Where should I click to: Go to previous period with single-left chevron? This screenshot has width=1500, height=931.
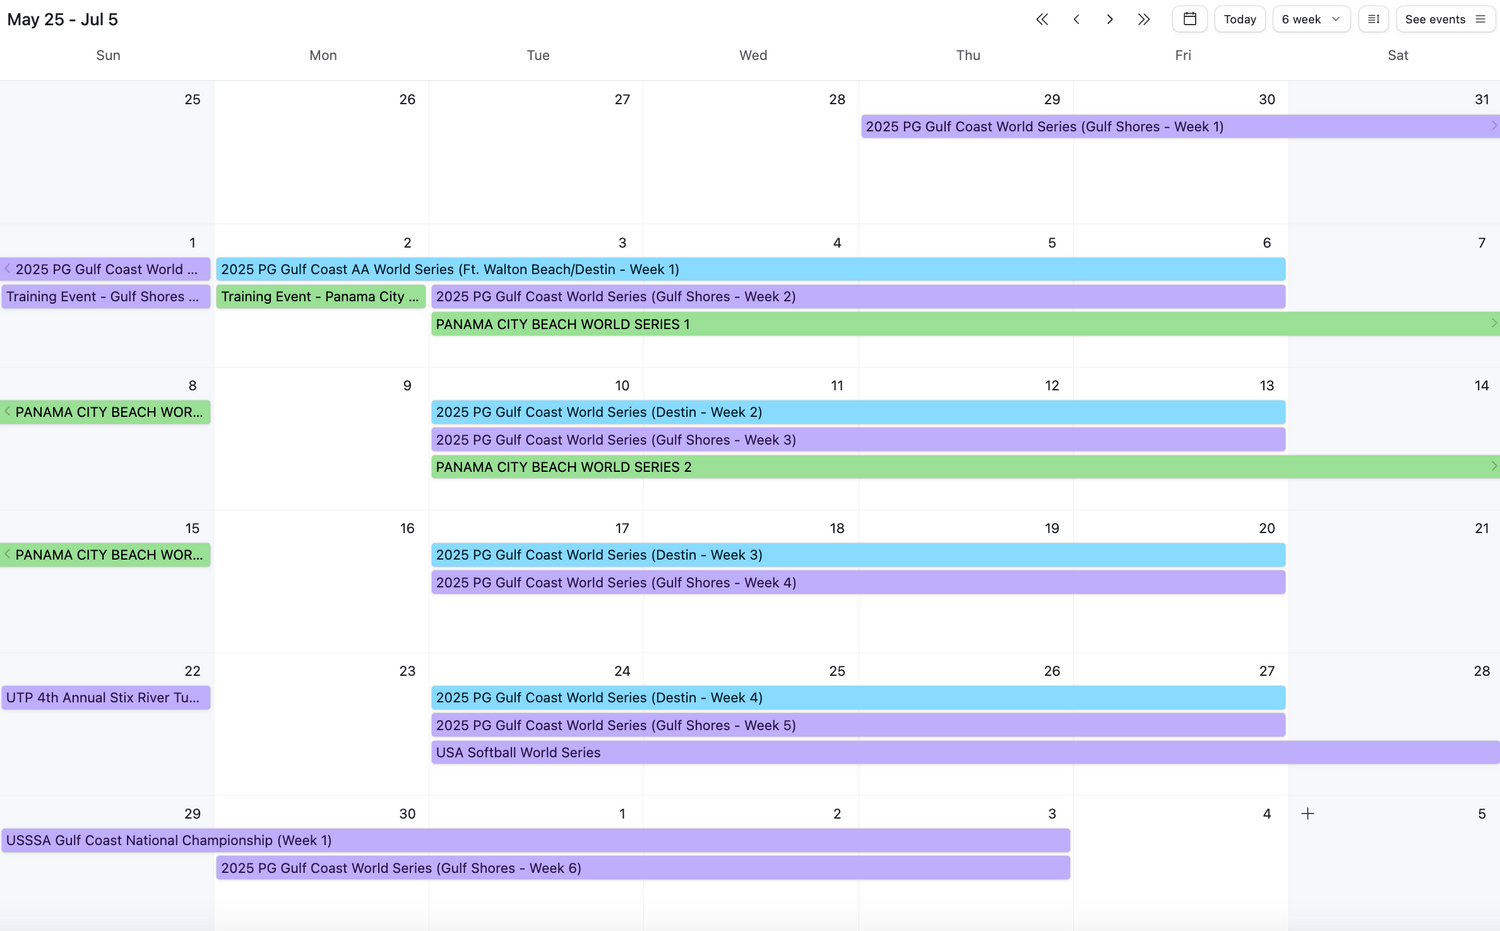point(1076,19)
